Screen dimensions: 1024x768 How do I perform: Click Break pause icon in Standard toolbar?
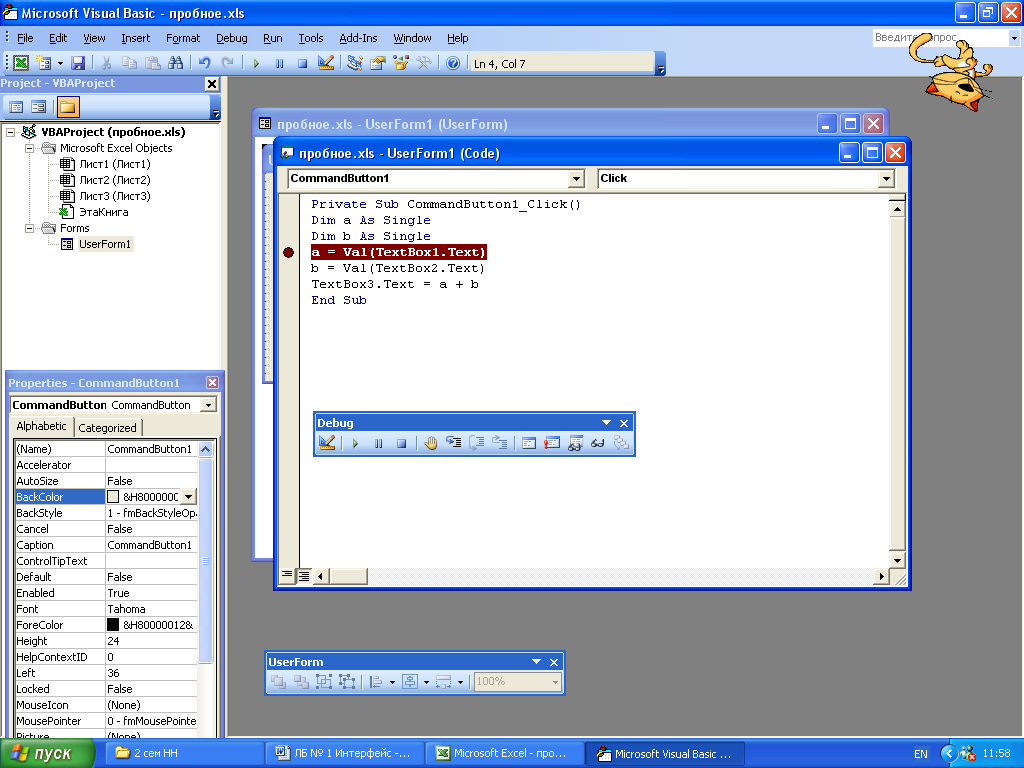coord(280,63)
